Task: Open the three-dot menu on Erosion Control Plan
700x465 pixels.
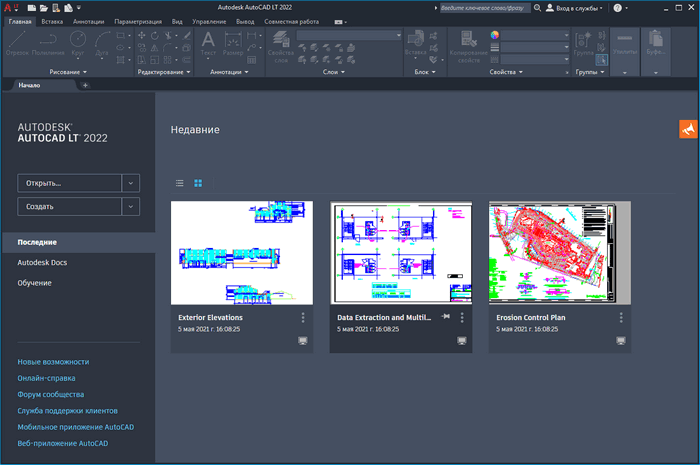Action: click(621, 317)
